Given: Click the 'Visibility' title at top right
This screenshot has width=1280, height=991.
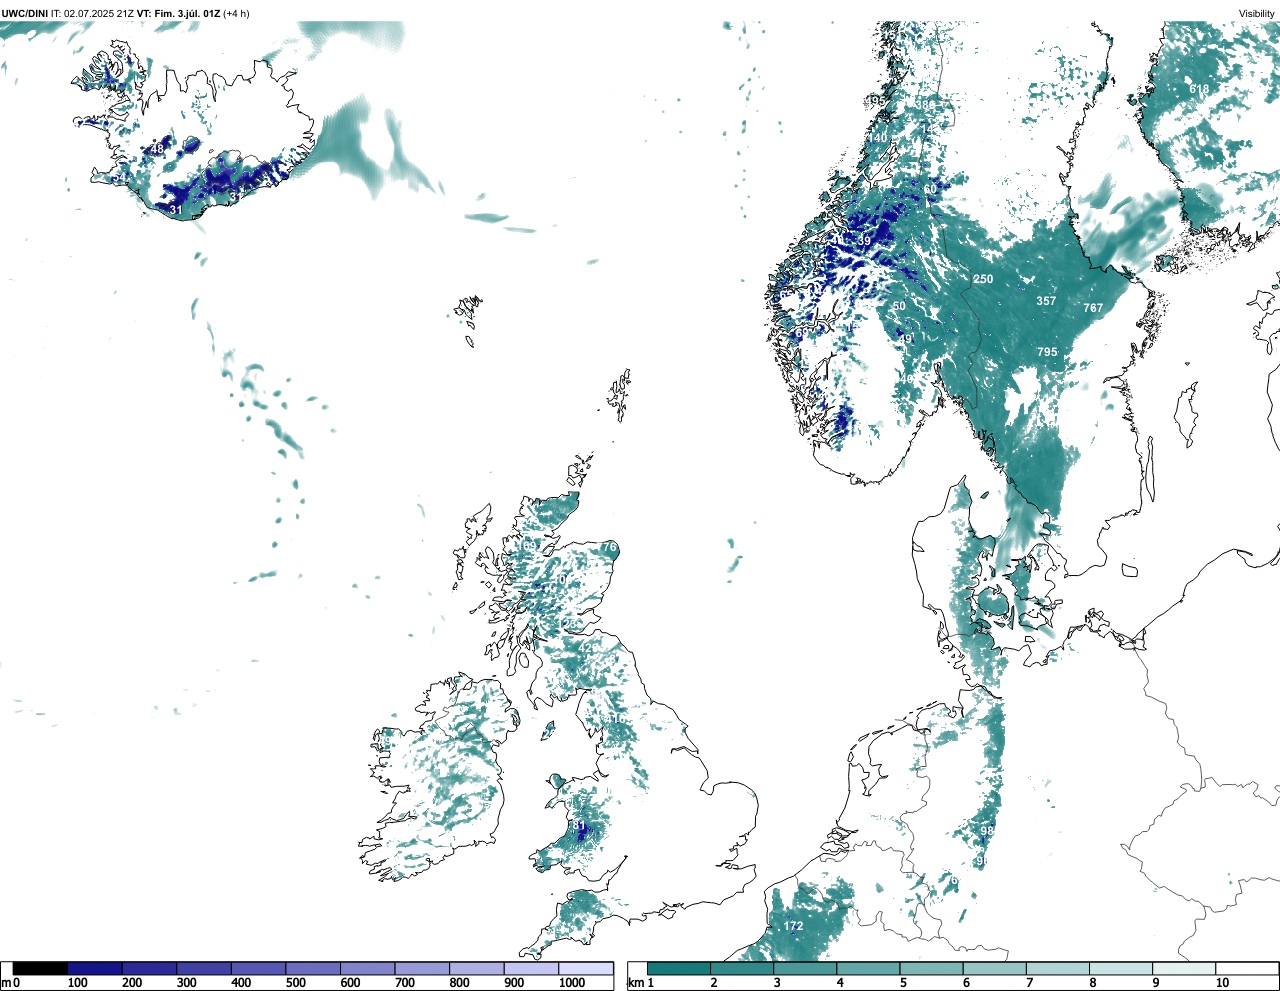Looking at the screenshot, I should tap(1256, 14).
